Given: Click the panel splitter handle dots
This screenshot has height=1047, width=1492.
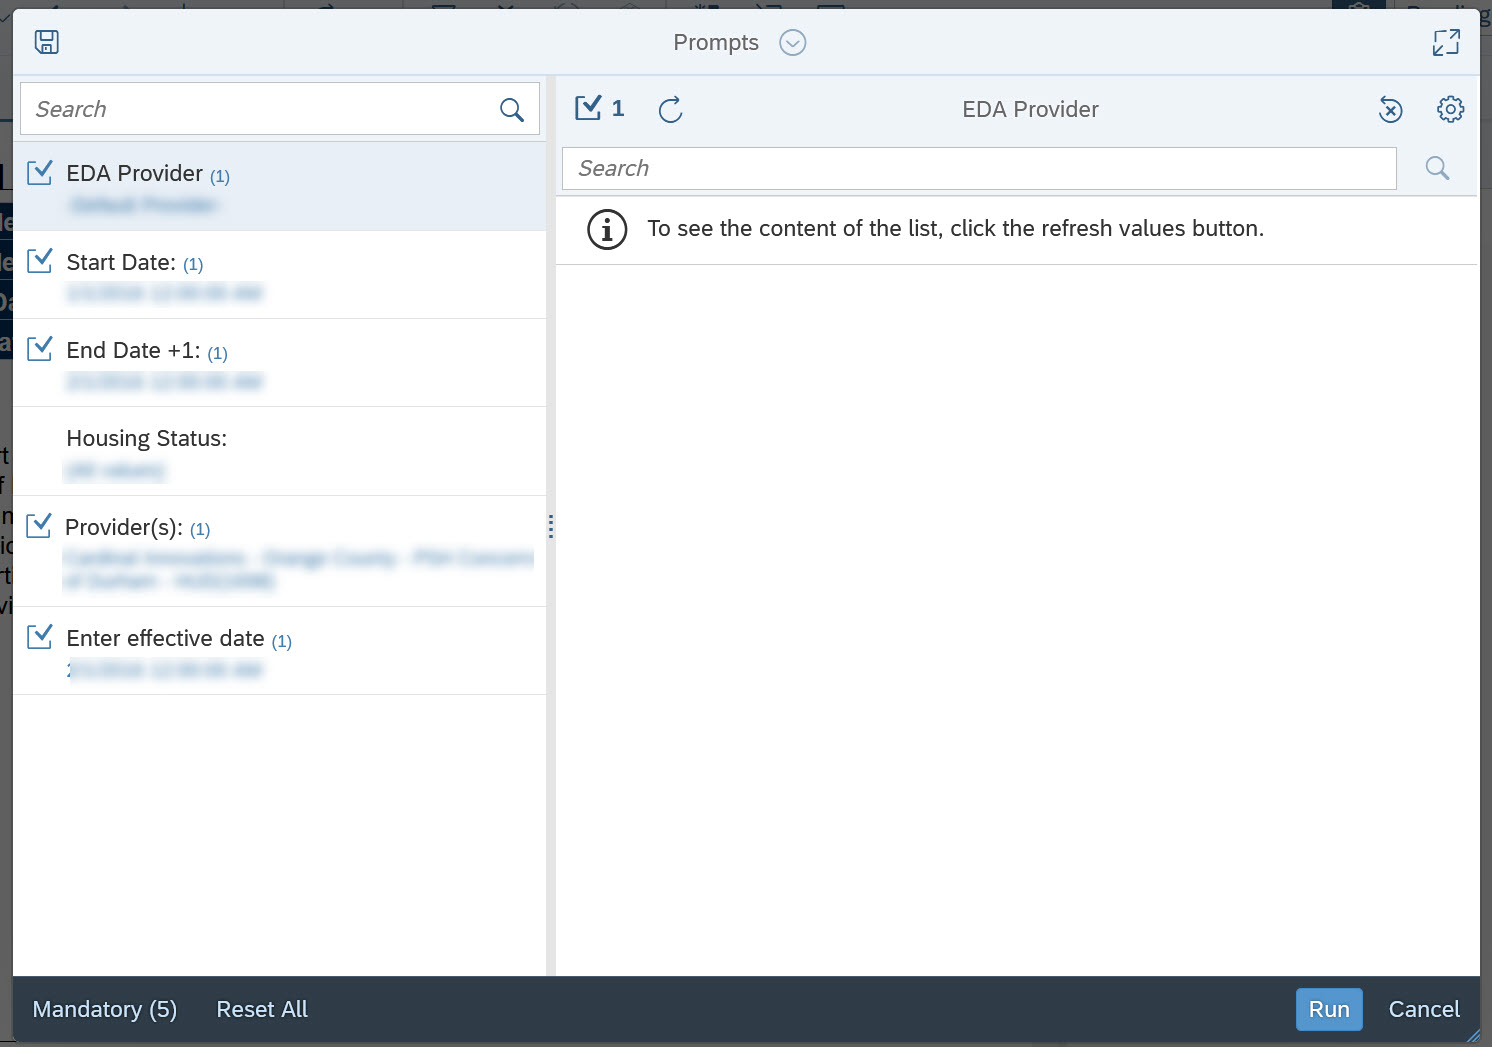Looking at the screenshot, I should tap(551, 527).
